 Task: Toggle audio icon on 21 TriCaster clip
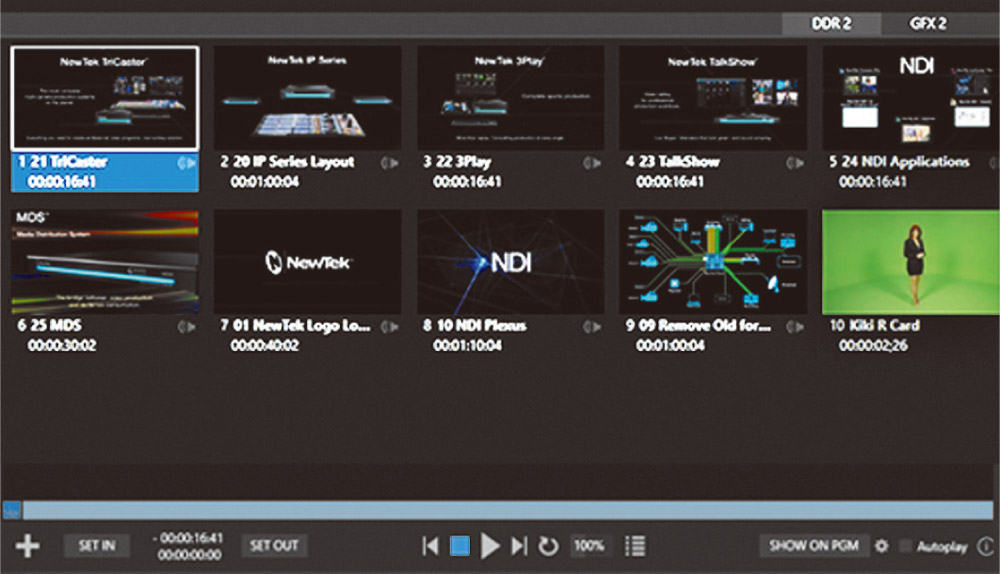(186, 163)
